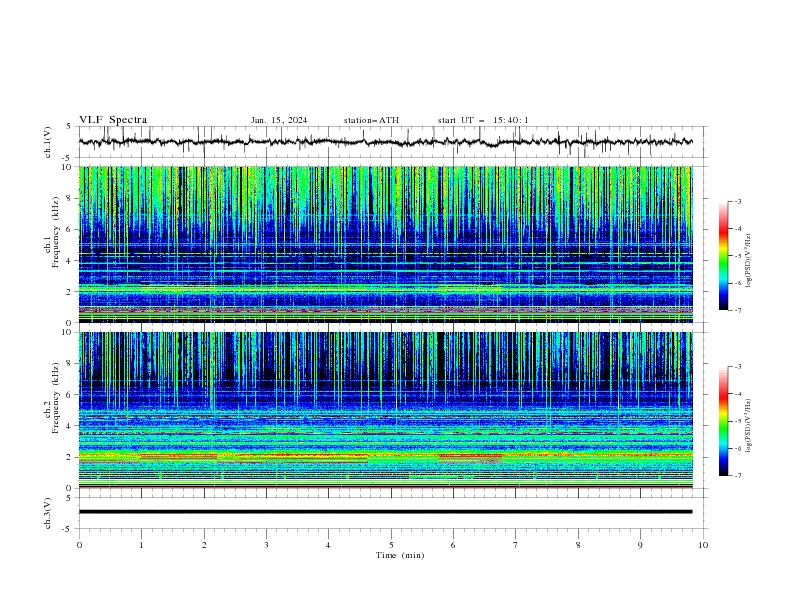
Task: Click time axis tick label "1"
Action: coord(141,545)
